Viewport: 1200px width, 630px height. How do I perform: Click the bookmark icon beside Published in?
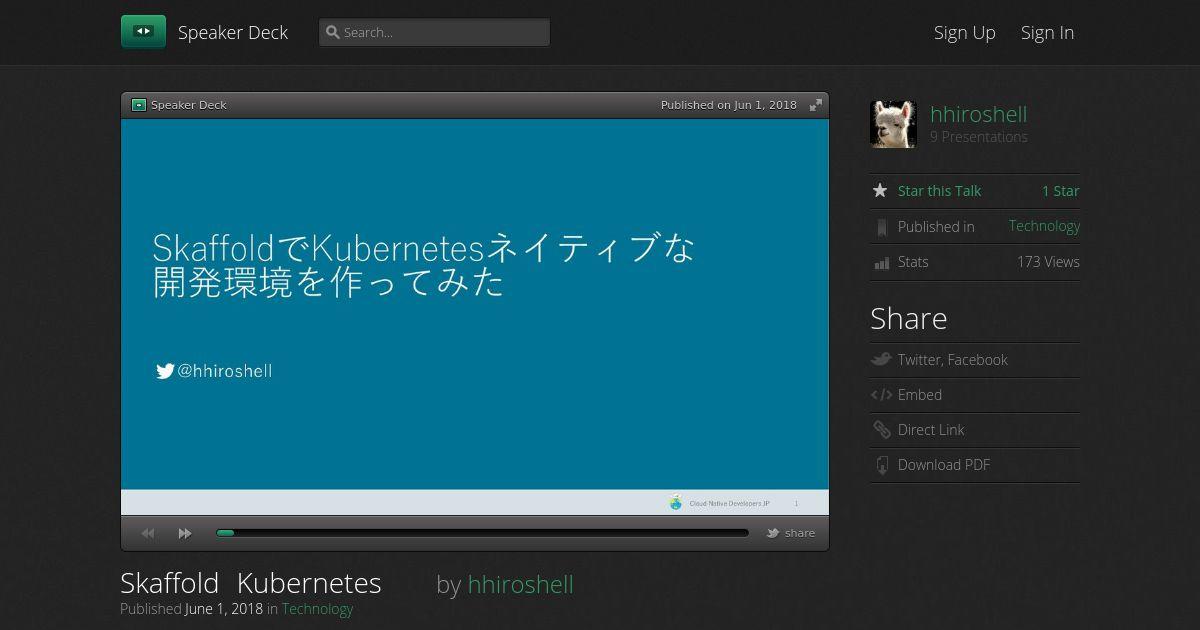point(881,227)
